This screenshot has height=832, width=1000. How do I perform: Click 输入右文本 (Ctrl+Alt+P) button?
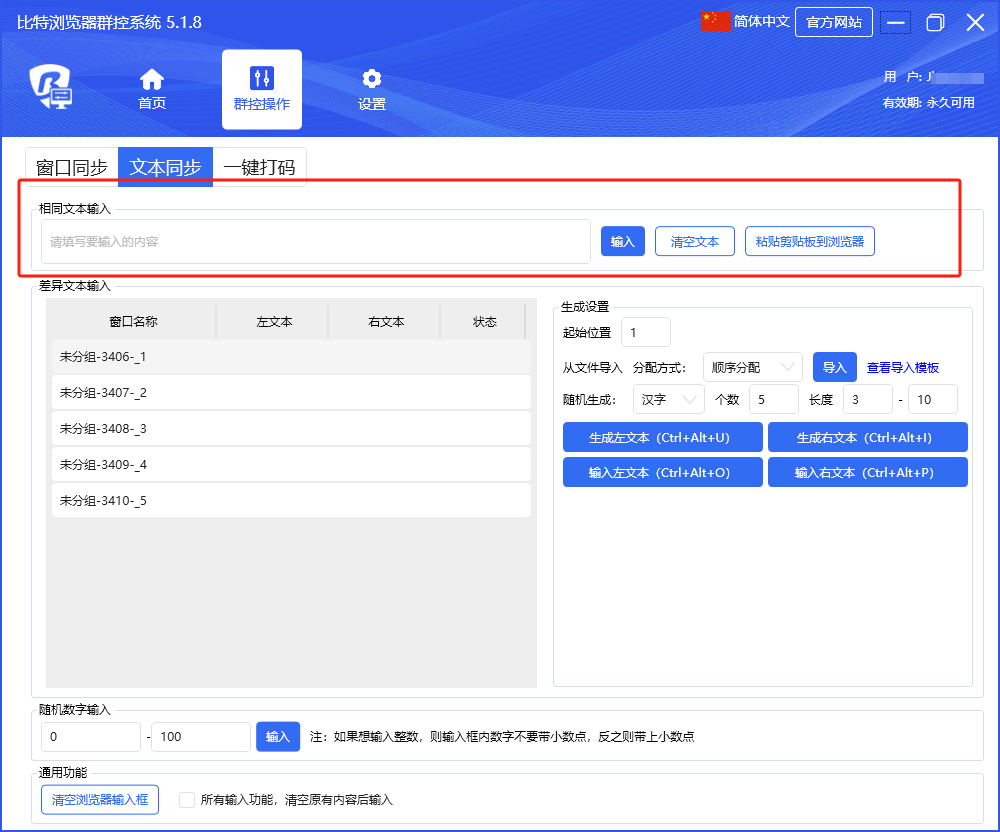[867, 472]
